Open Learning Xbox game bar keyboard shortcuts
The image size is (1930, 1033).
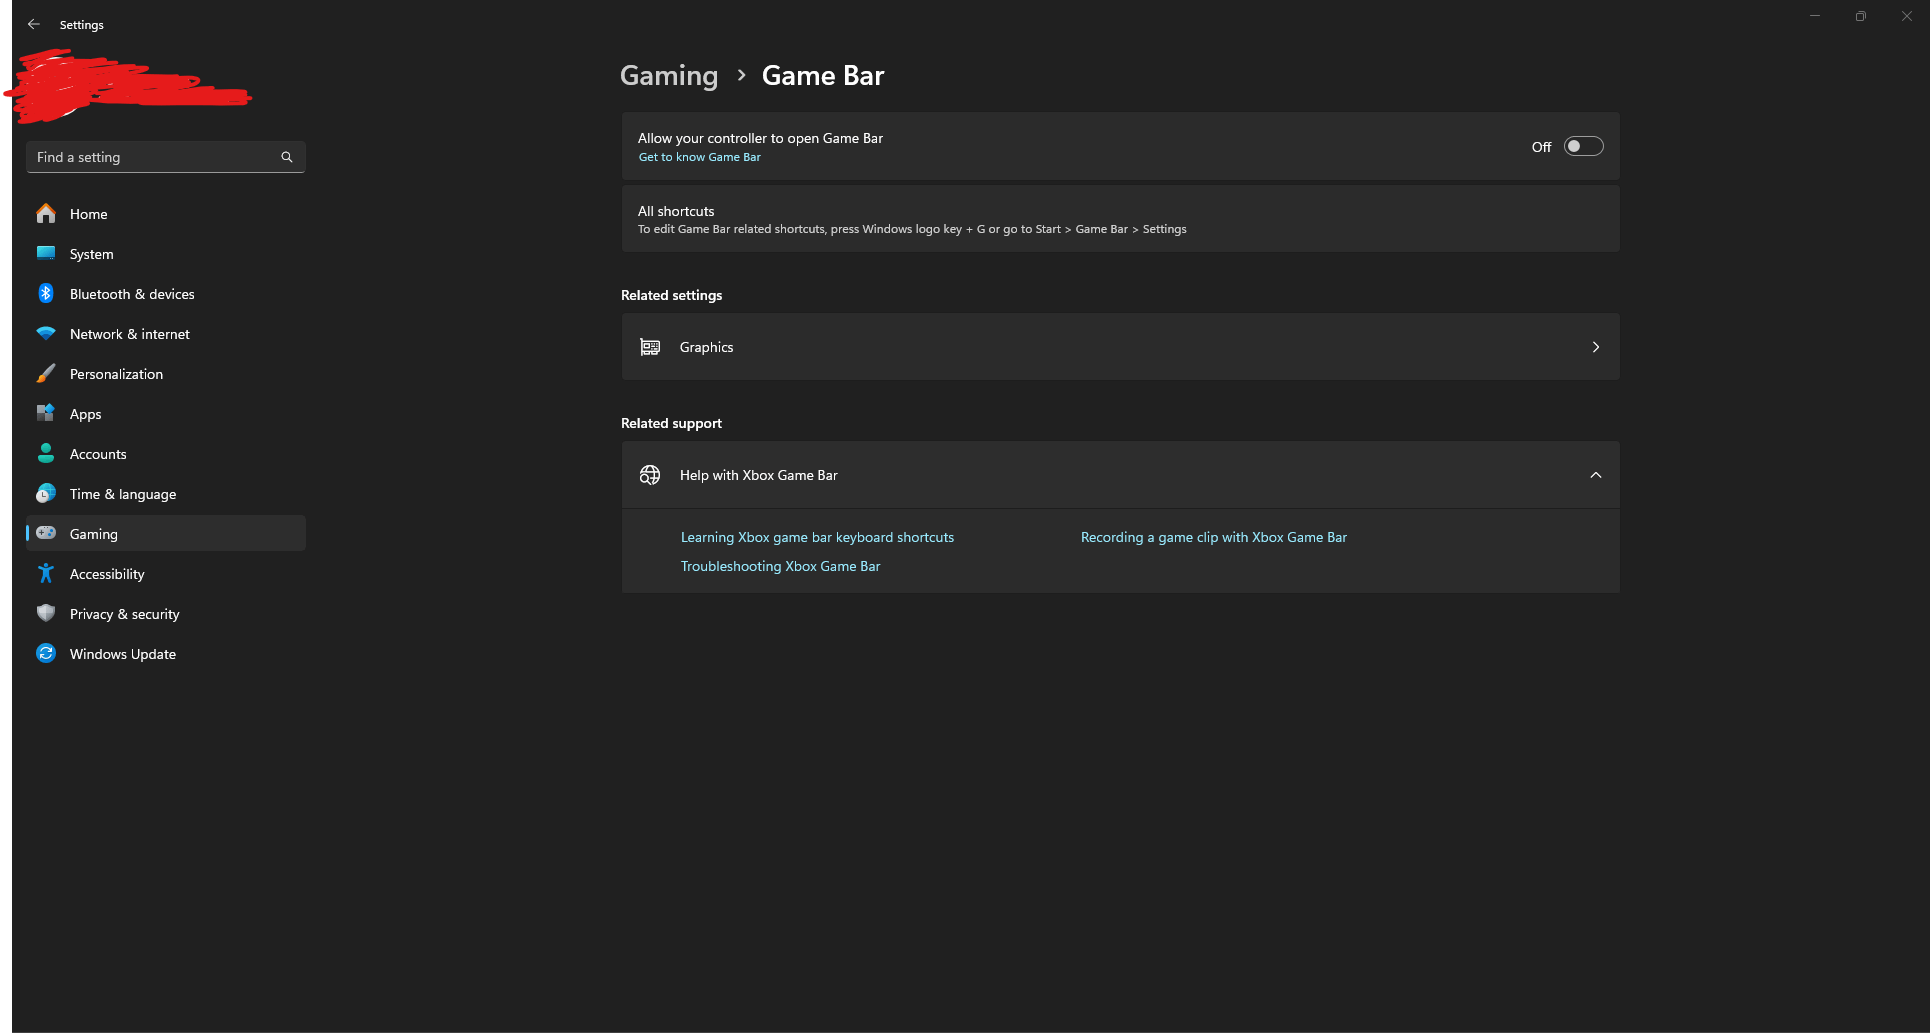pos(817,537)
